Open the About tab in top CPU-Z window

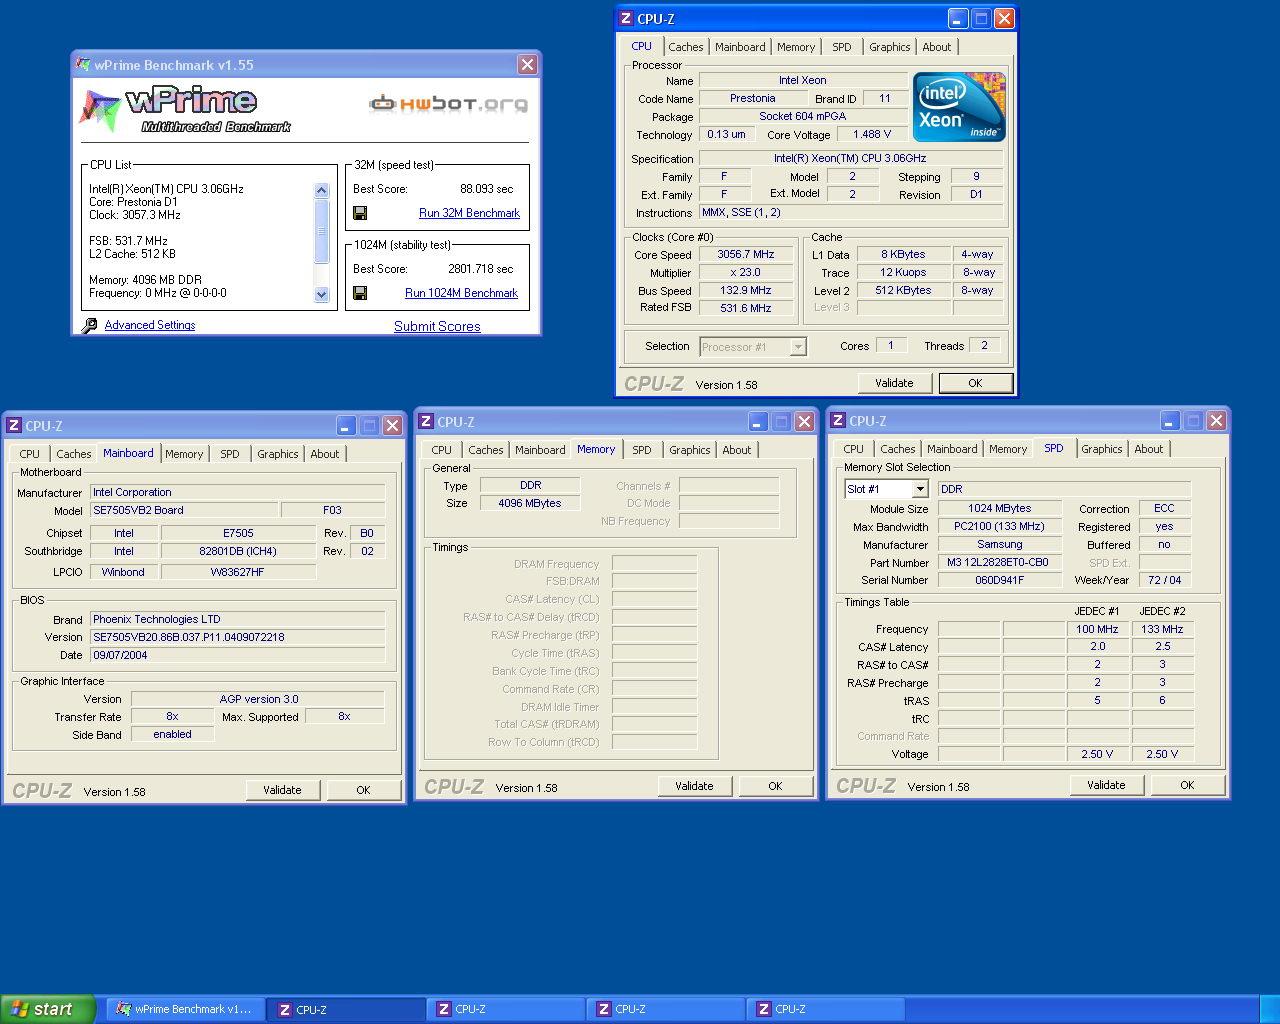point(937,47)
